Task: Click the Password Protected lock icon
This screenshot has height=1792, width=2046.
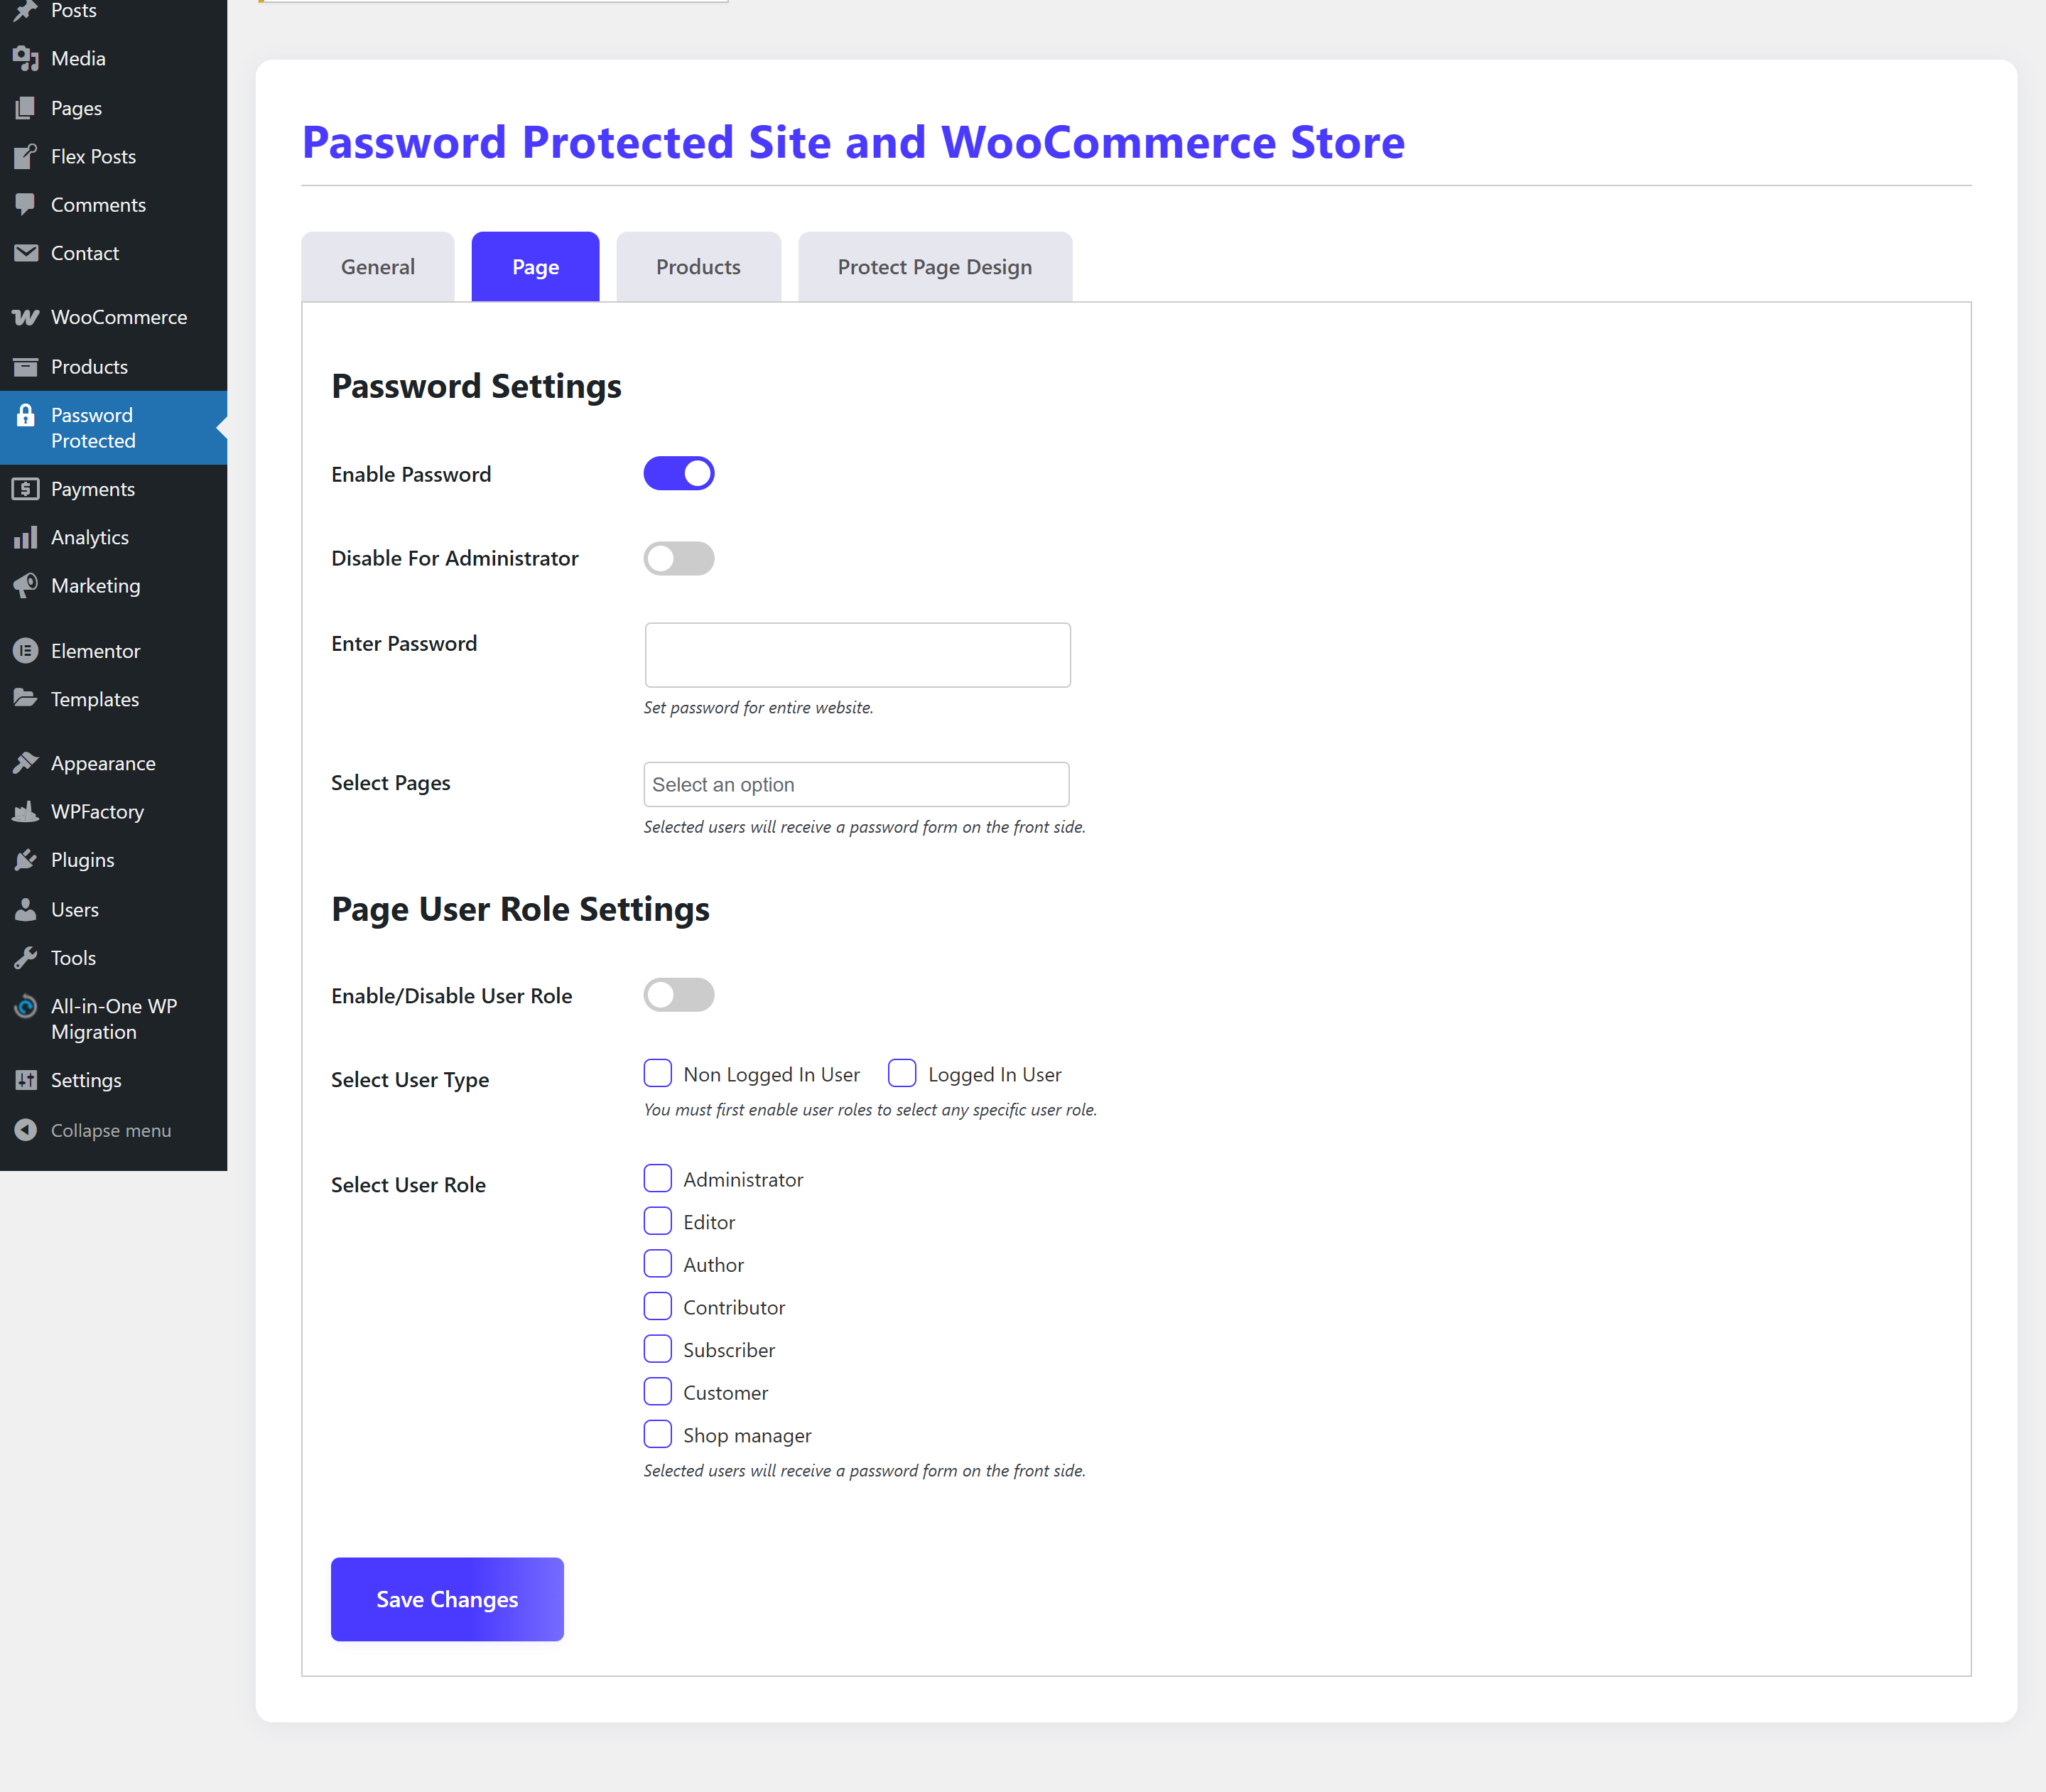Action: pos(26,415)
